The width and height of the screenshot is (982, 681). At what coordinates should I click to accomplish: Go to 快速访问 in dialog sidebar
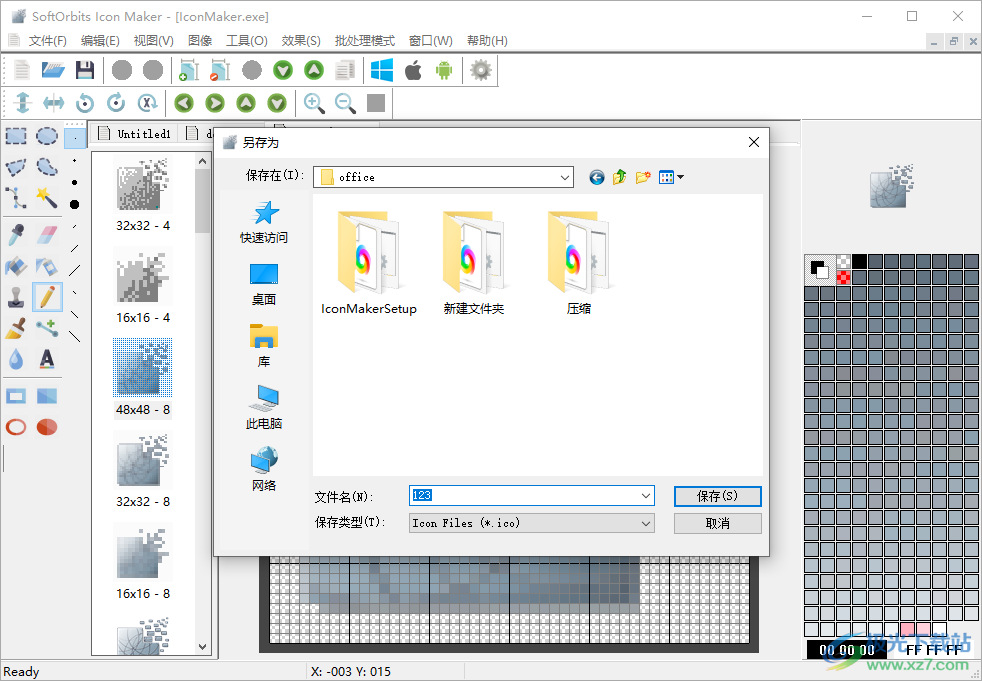[x=264, y=222]
